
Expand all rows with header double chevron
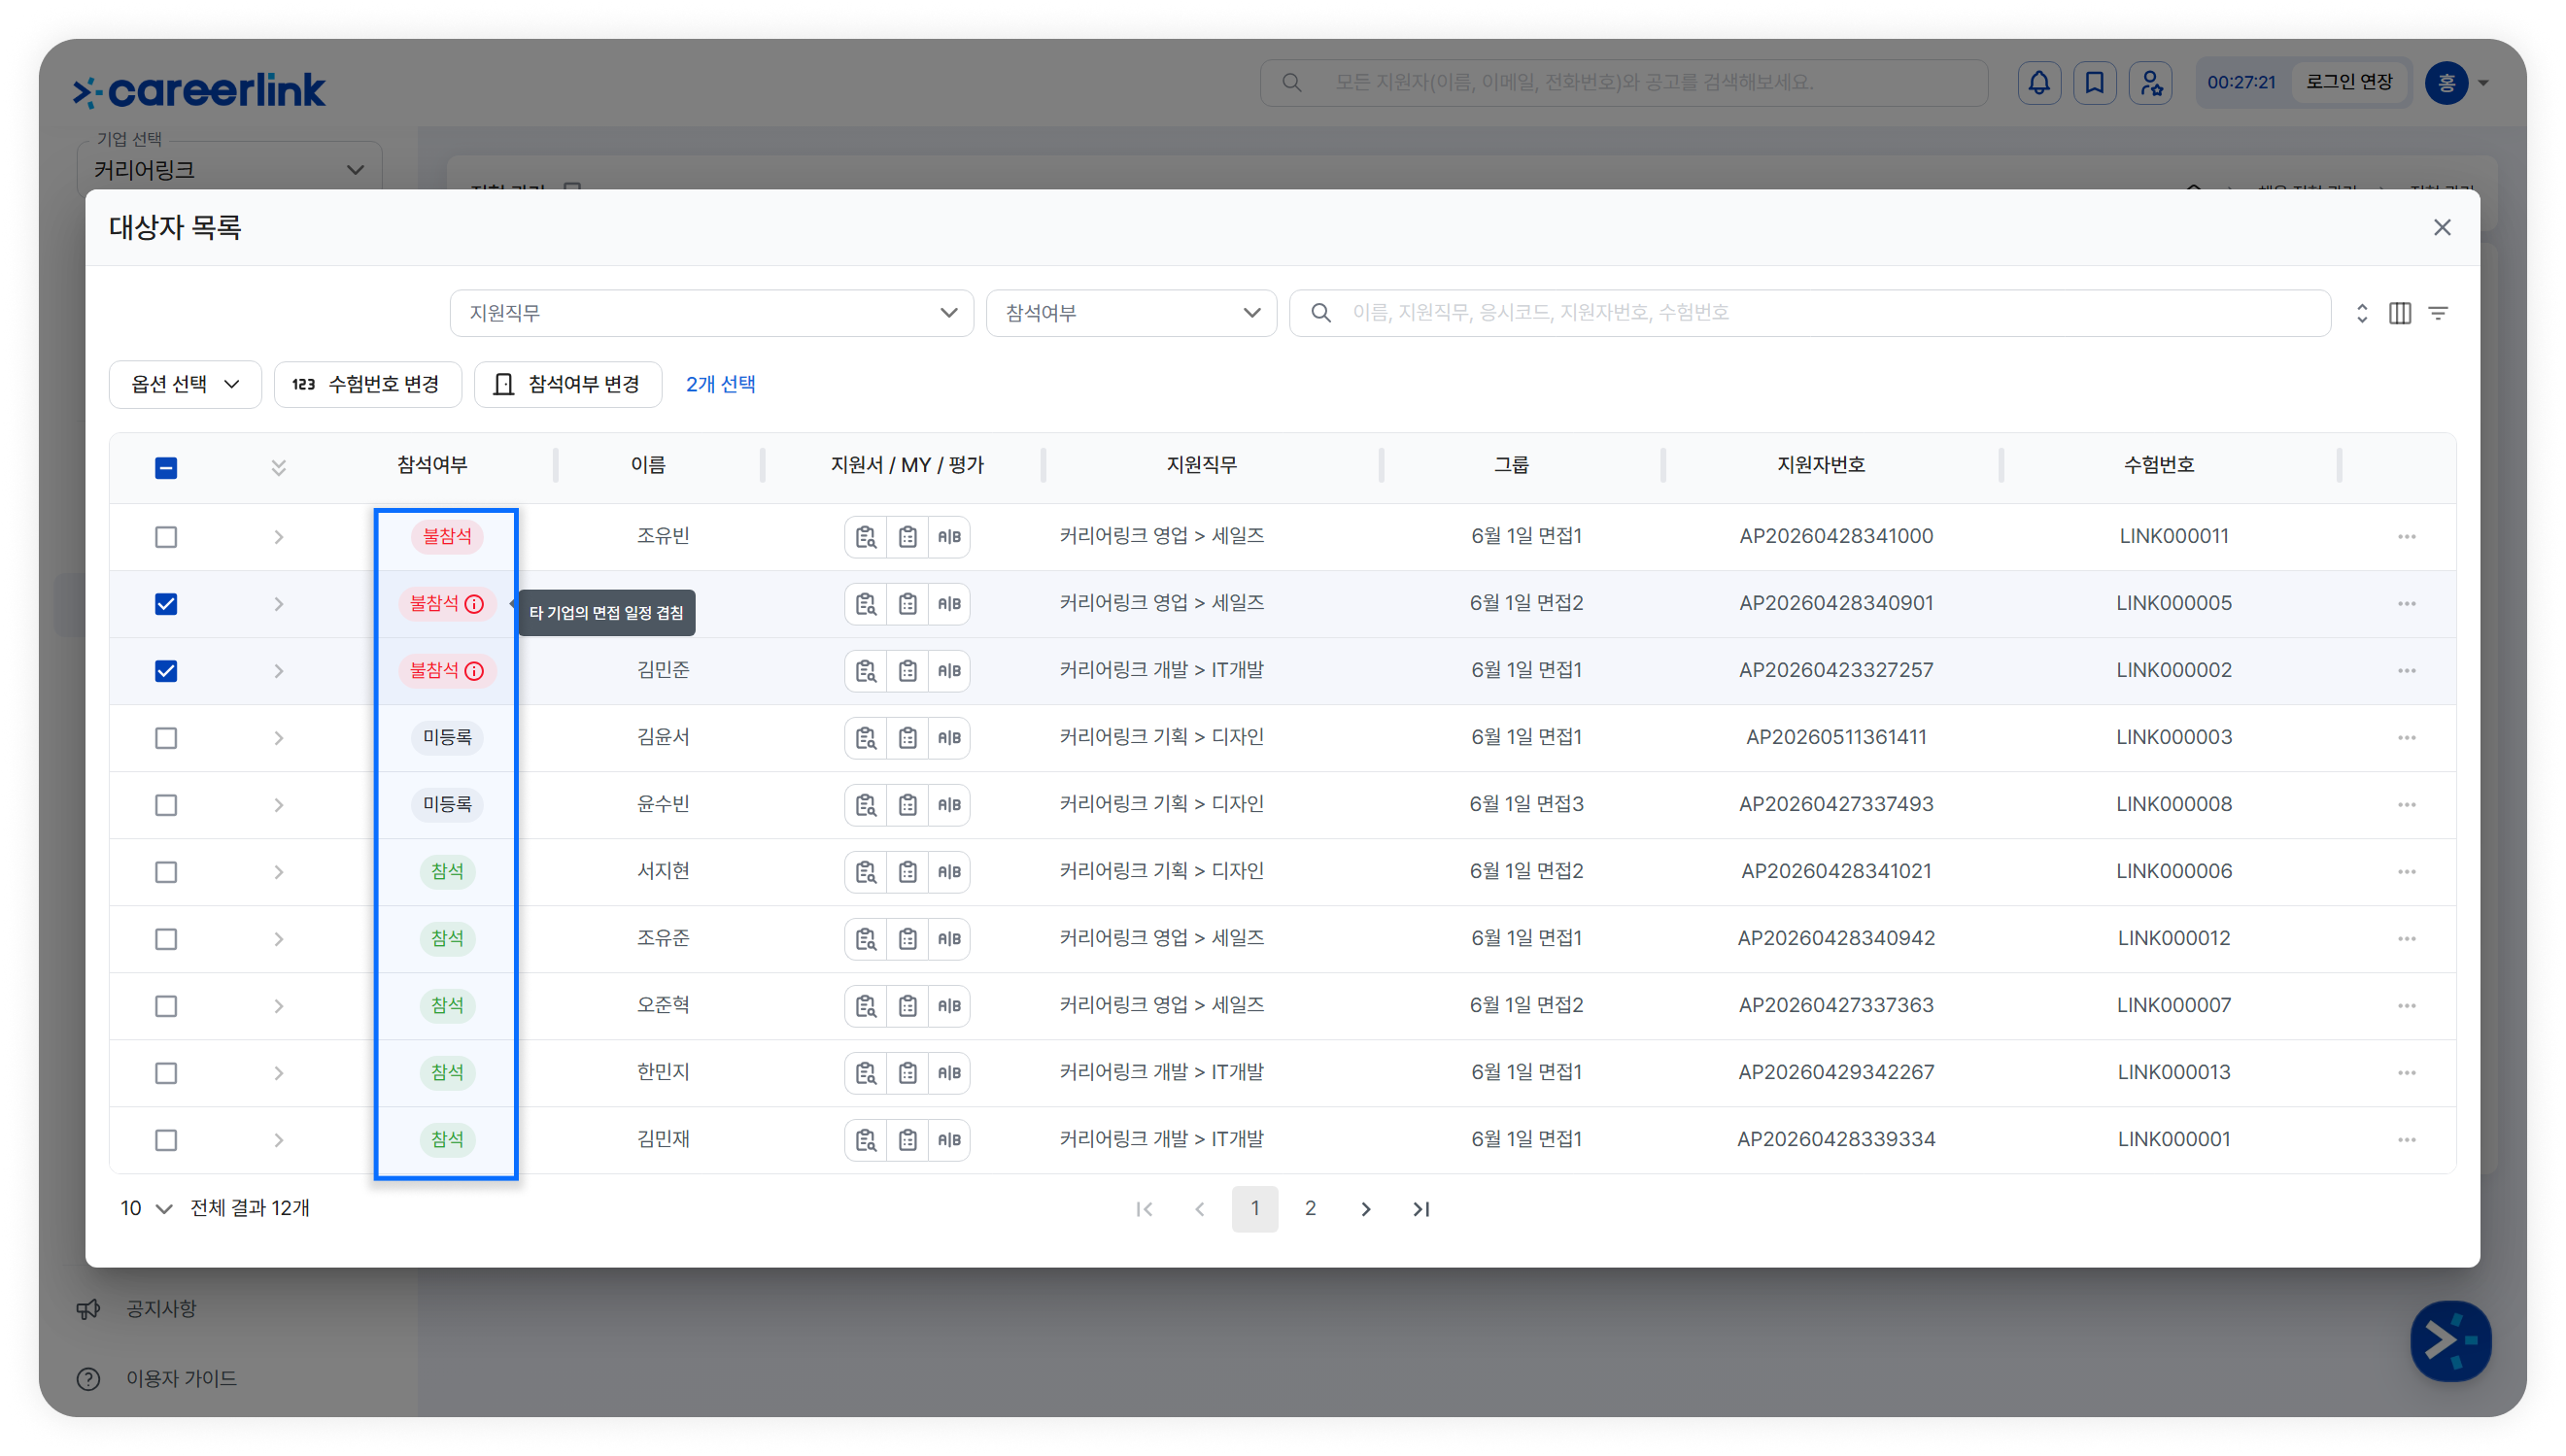click(x=279, y=467)
